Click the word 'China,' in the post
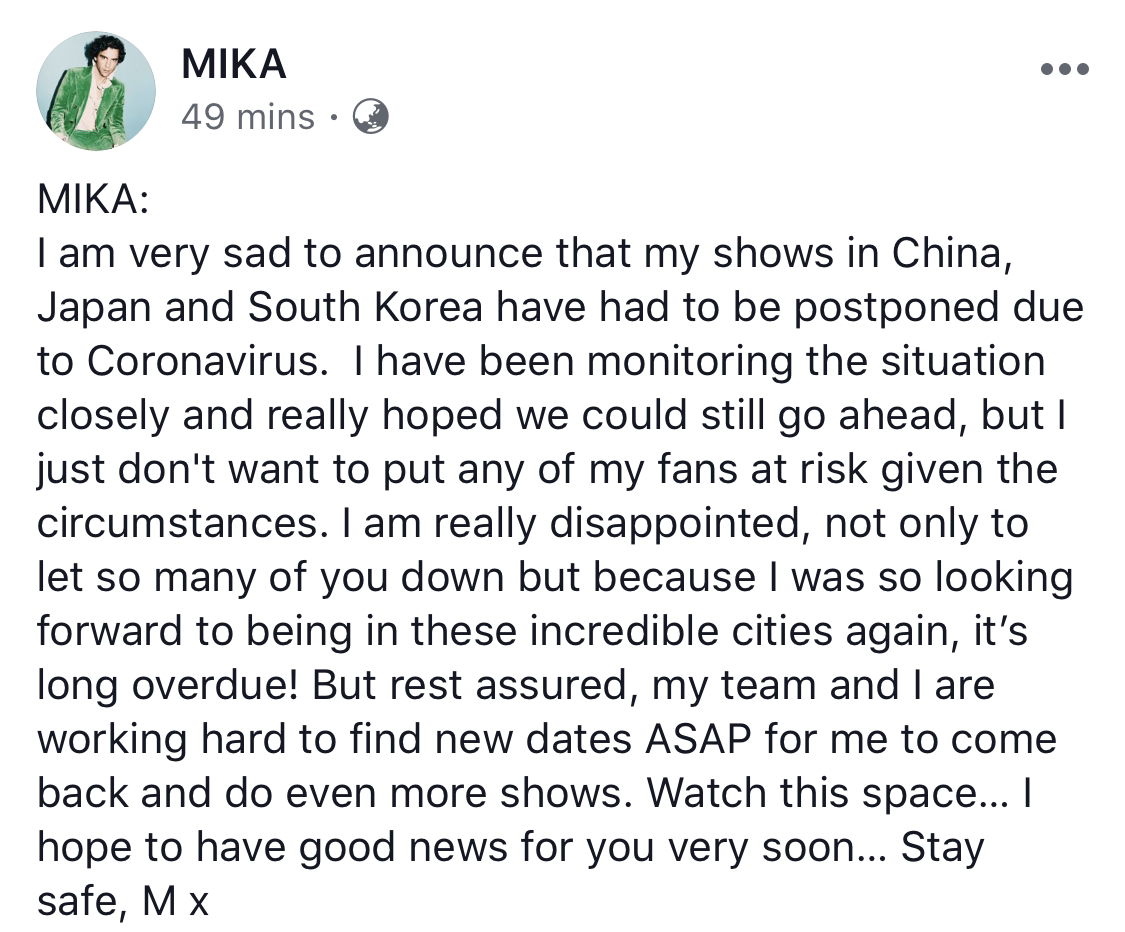Screen dimensions: 1125x932 coord(952,254)
